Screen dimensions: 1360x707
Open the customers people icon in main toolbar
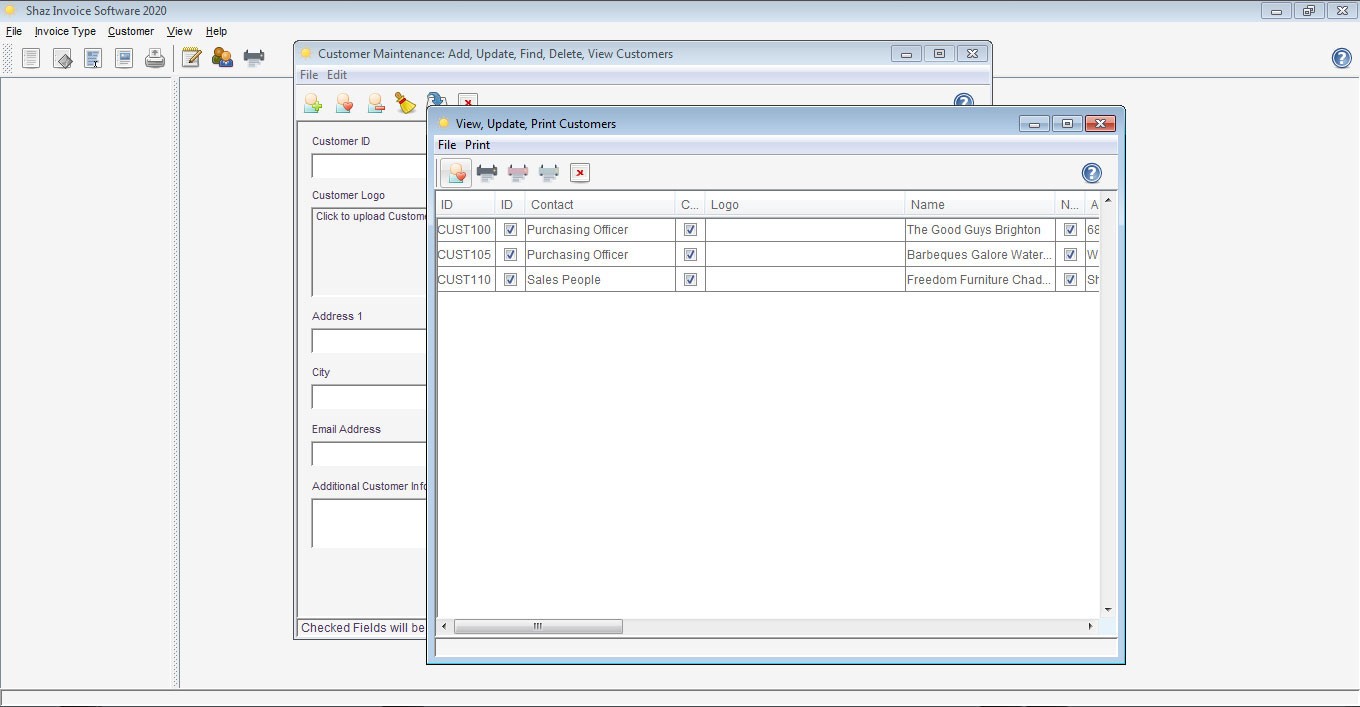(x=222, y=58)
